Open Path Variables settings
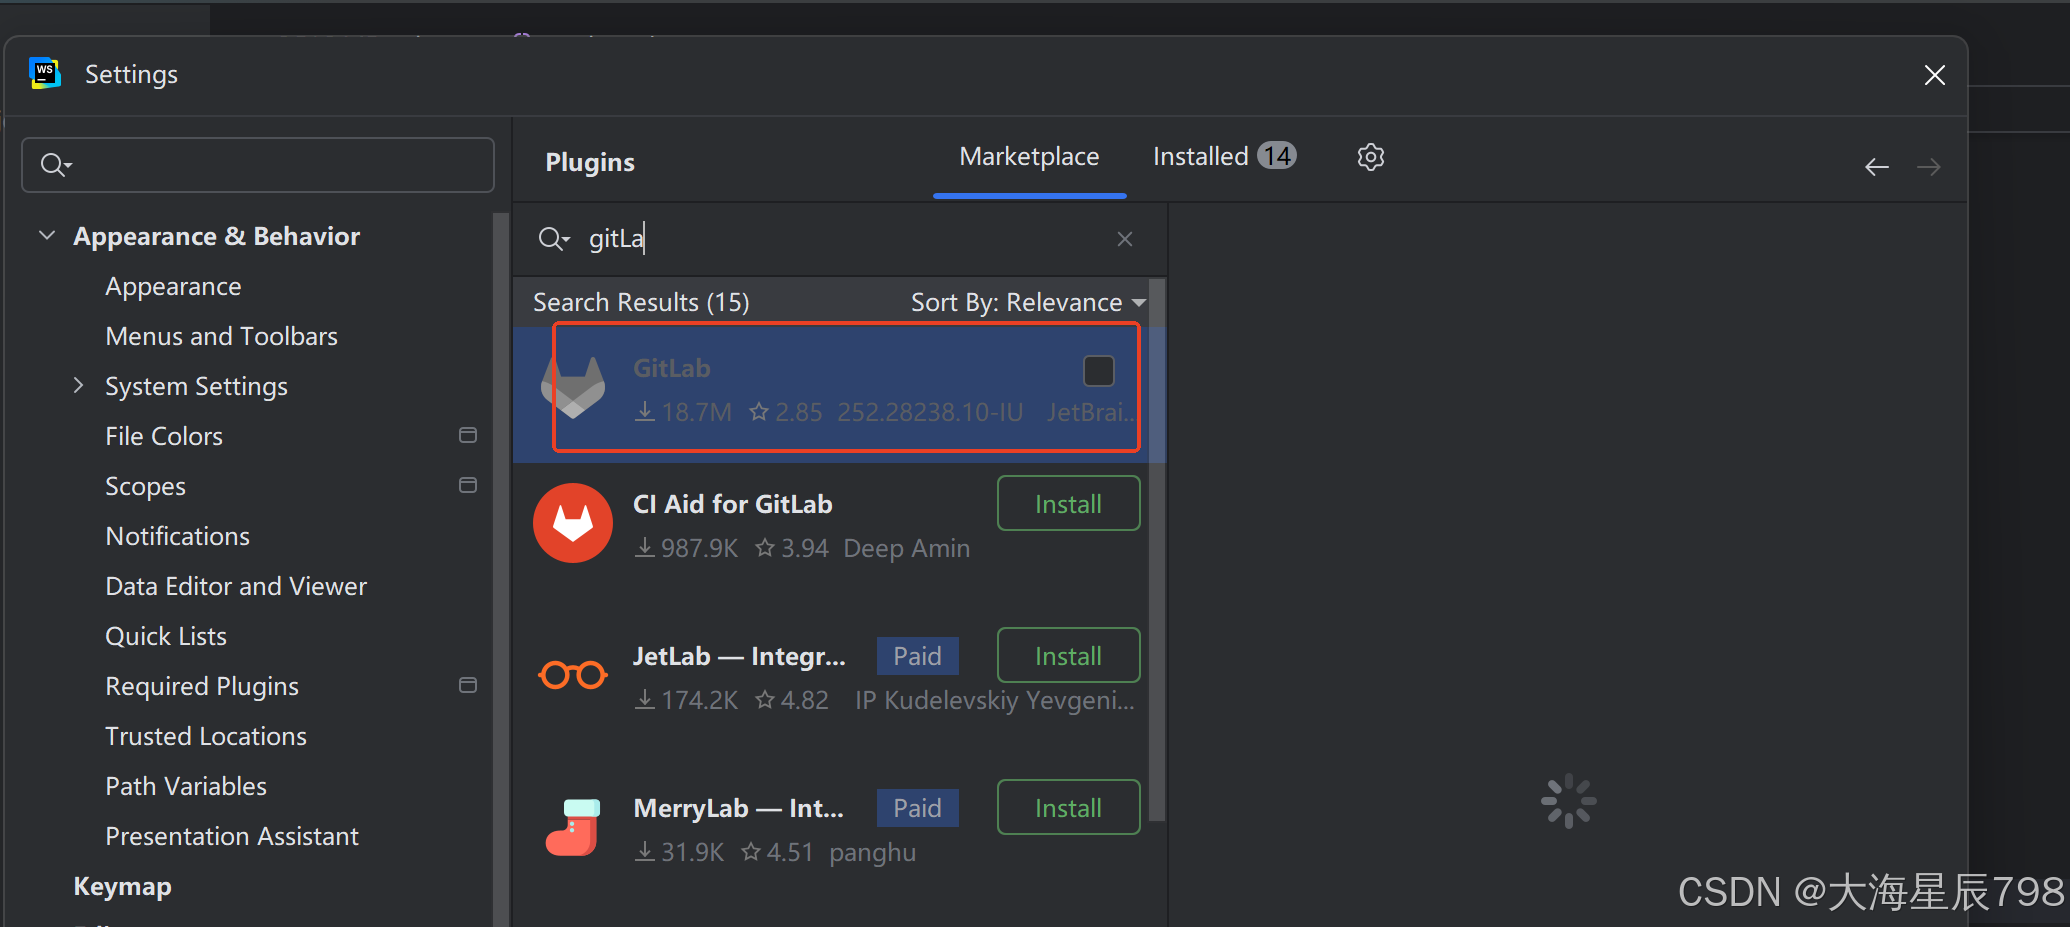Viewport: 2070px width, 927px height. pyautogui.click(x=186, y=786)
